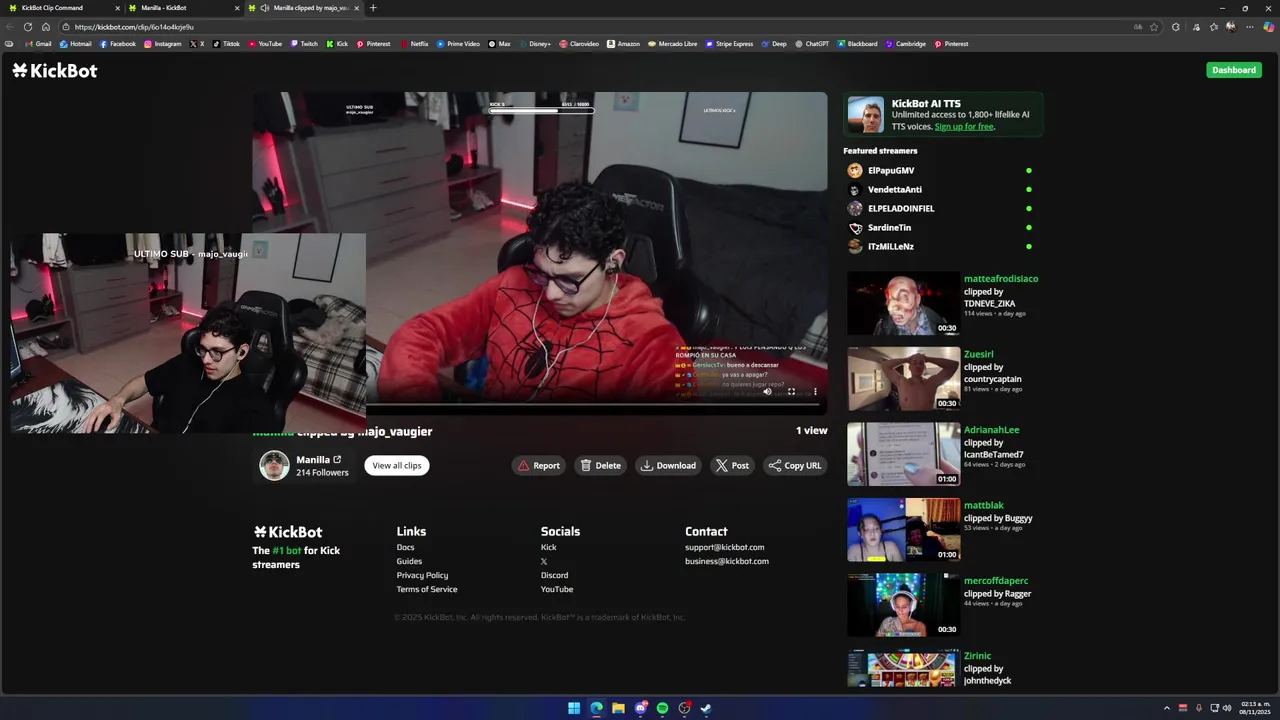This screenshot has height=720, width=1280.
Task: Open YouTube bookmark
Action: pos(265,44)
